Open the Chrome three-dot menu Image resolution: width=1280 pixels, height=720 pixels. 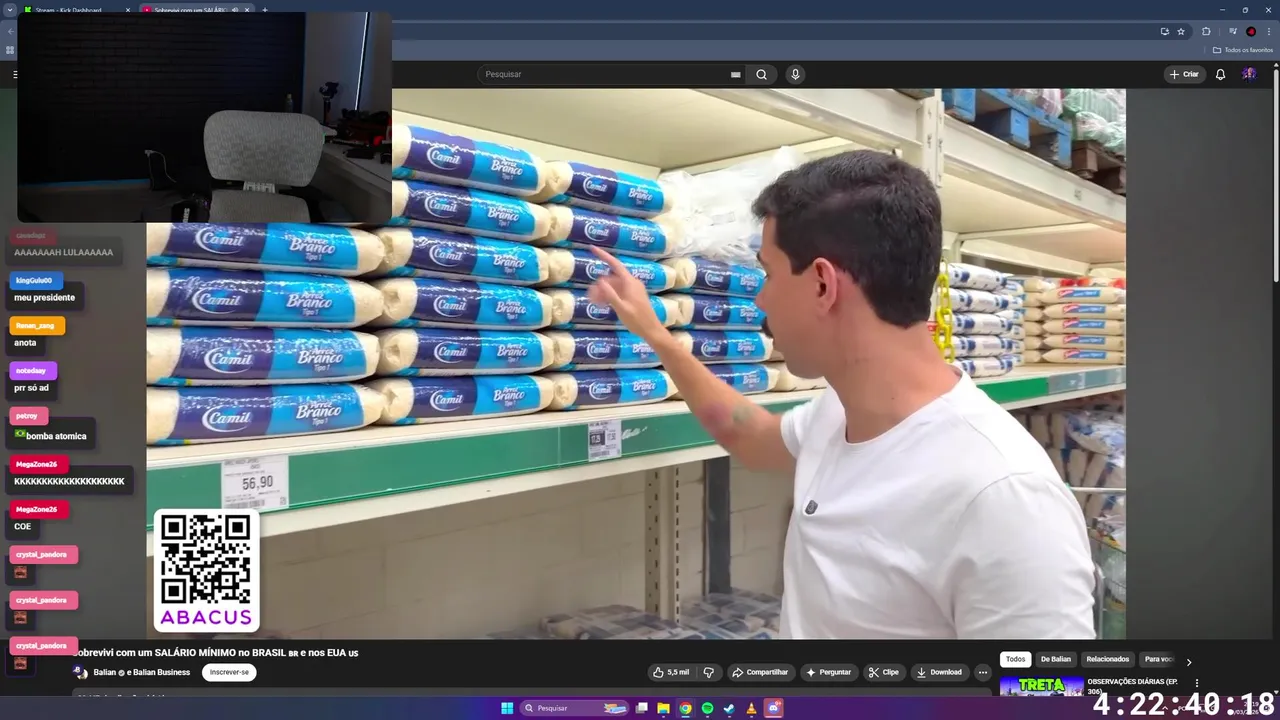click(x=1268, y=31)
